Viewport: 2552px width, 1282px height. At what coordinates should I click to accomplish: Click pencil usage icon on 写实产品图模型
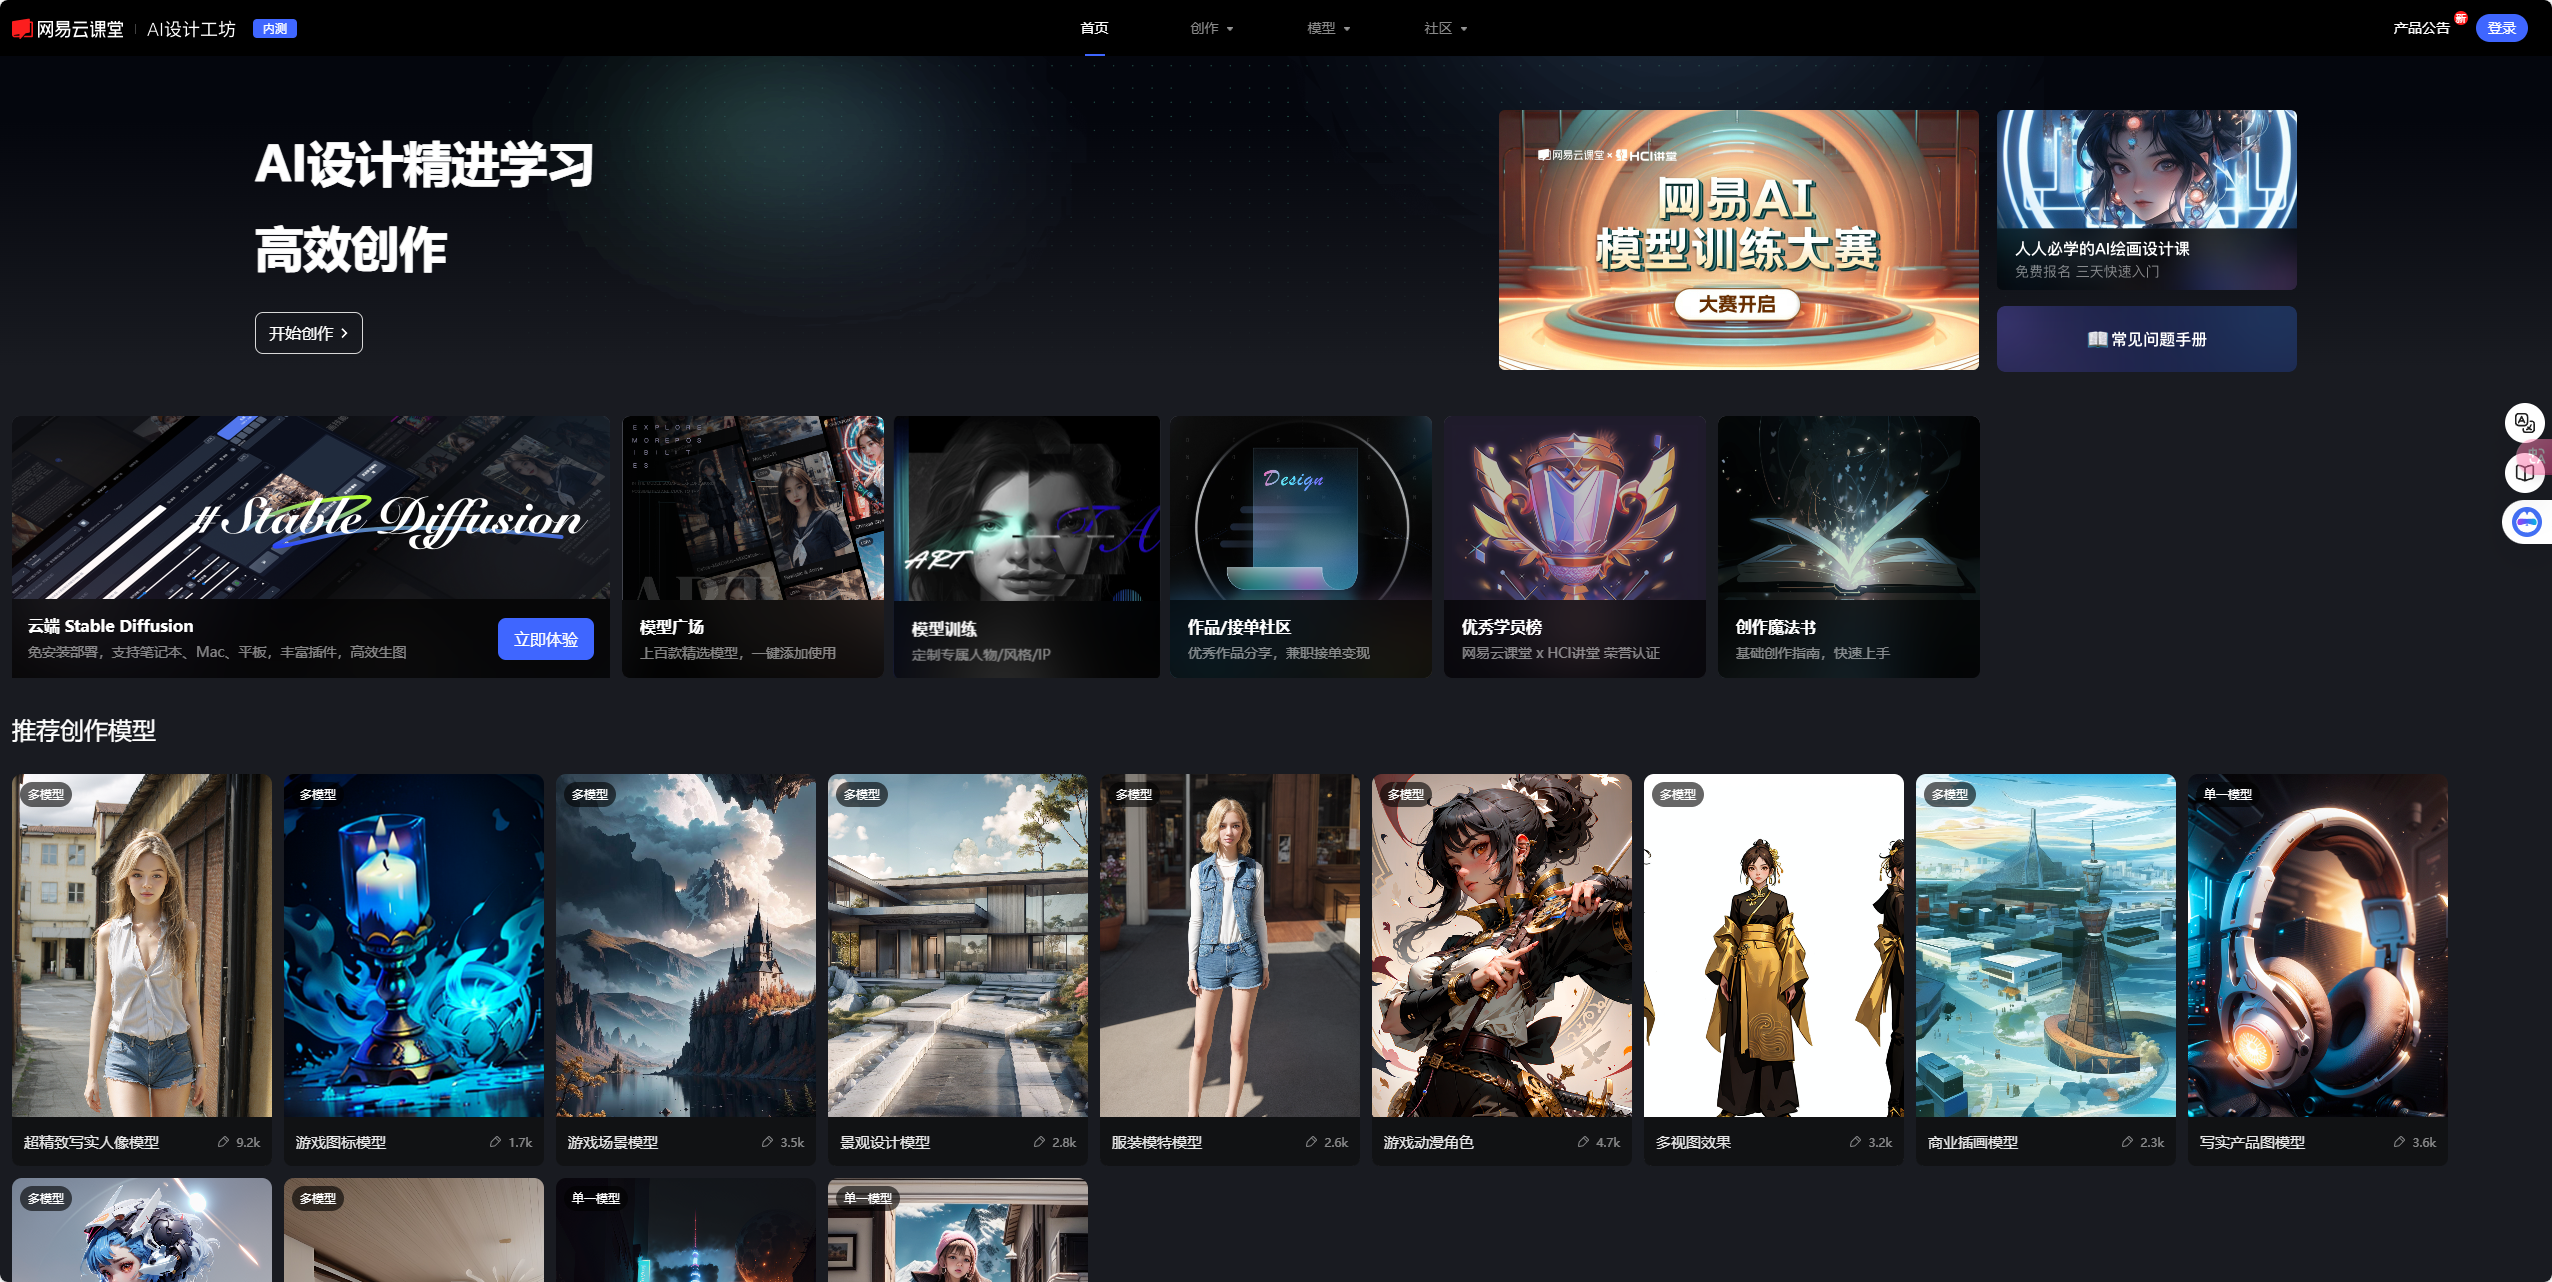point(2399,1142)
